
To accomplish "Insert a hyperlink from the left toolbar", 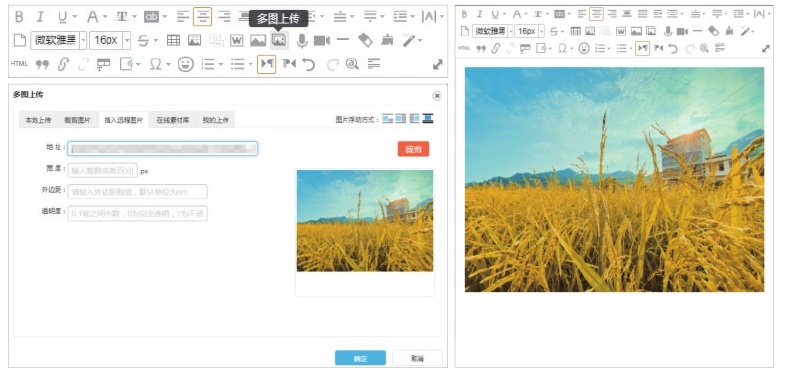I will click(x=63, y=64).
